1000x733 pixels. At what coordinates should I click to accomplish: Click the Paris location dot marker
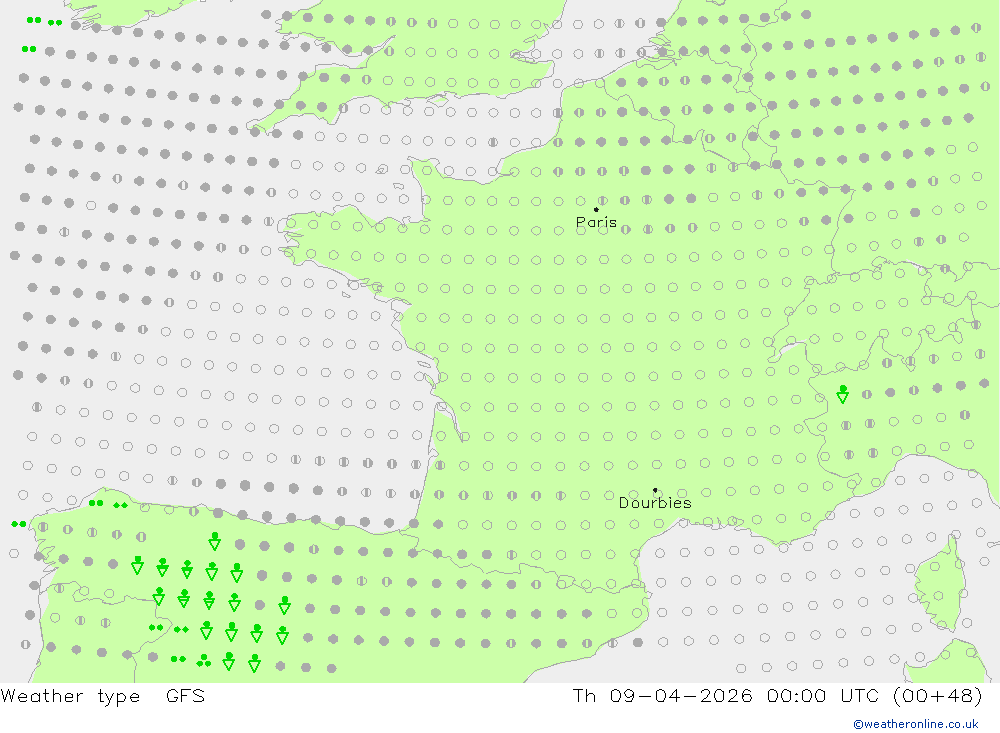596,209
